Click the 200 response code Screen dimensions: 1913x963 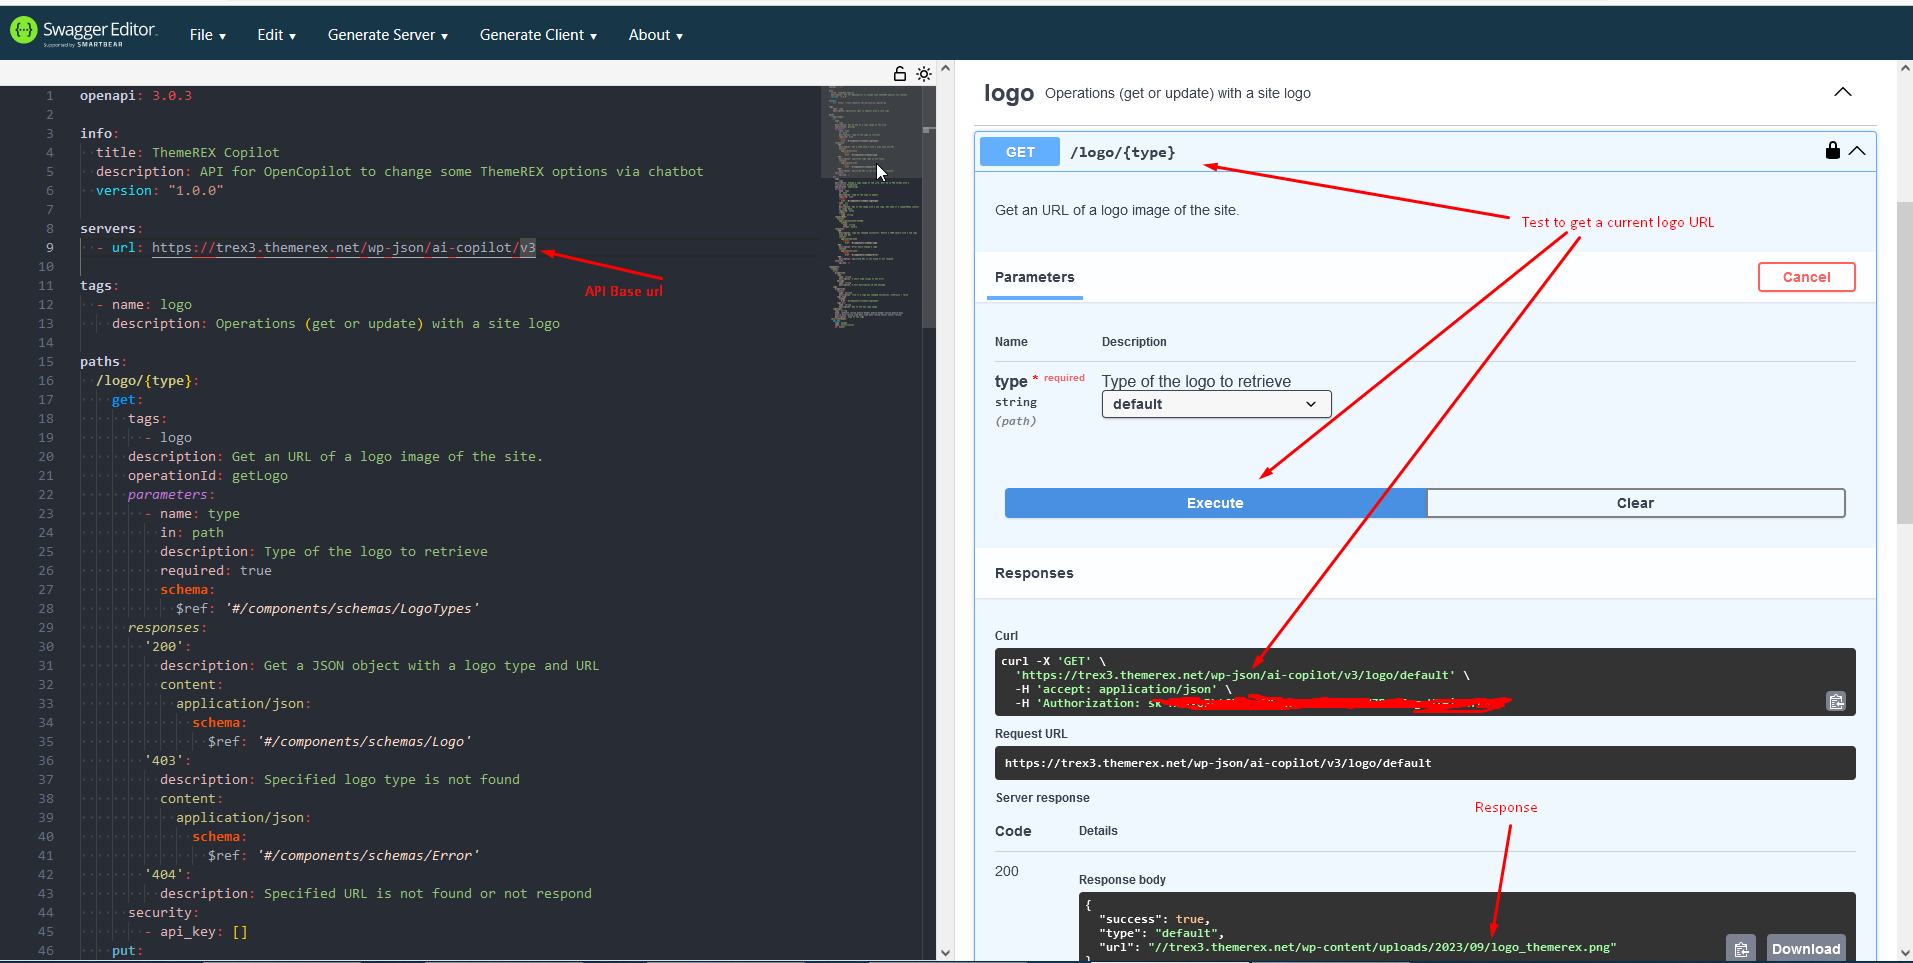tap(1006, 871)
